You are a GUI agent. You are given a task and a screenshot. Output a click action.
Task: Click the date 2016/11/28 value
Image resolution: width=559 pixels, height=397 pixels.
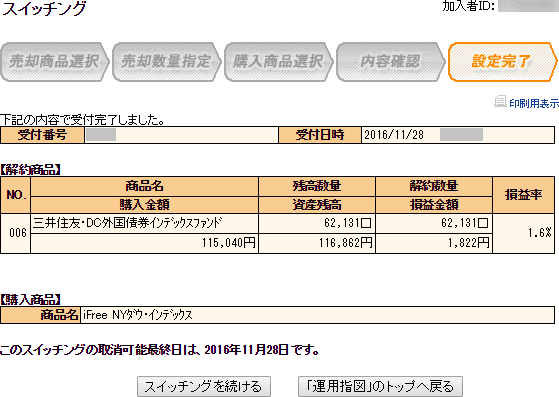pyautogui.click(x=394, y=135)
